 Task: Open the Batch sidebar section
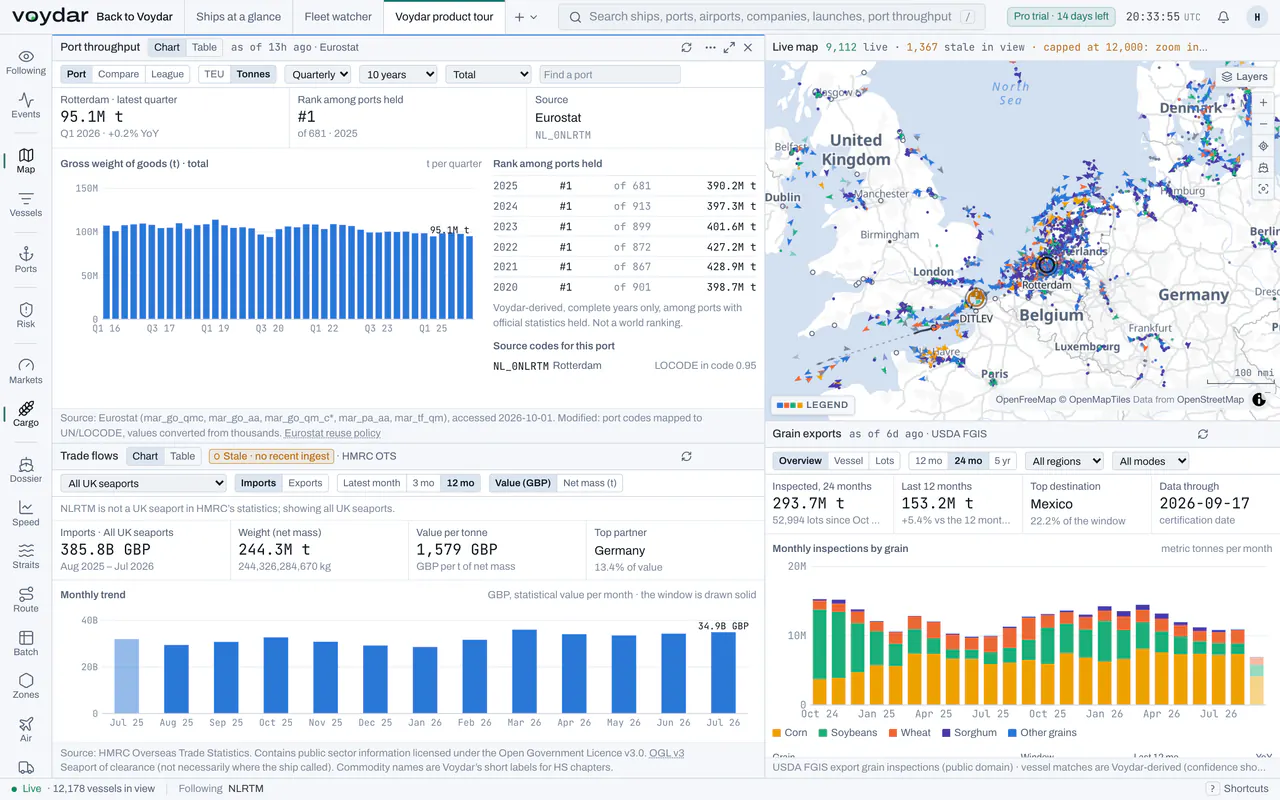(26, 643)
